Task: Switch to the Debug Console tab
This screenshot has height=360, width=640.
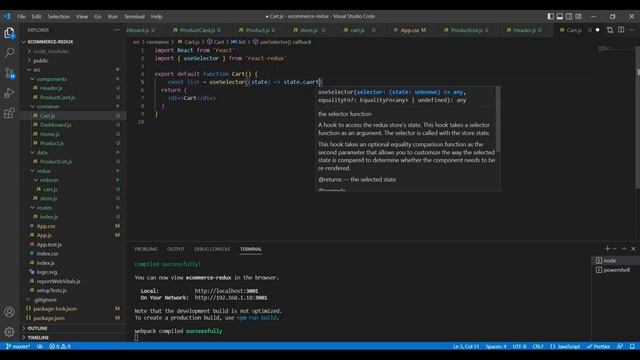Action: tap(212, 249)
